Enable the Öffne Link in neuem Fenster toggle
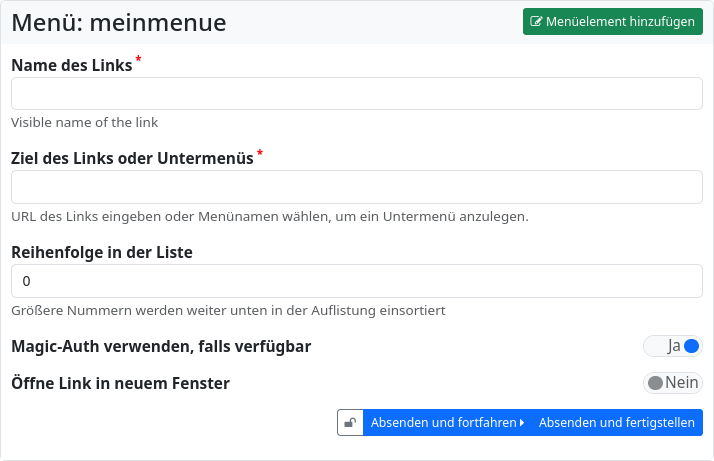The image size is (714, 461). tap(673, 383)
